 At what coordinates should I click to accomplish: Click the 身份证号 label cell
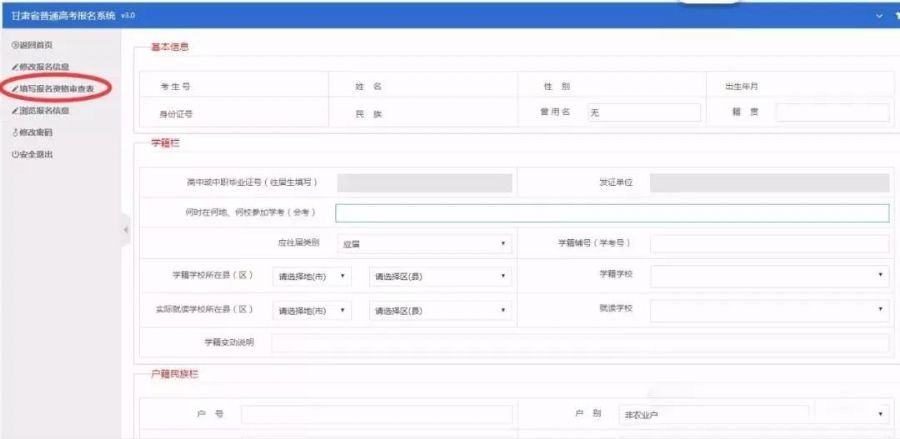pyautogui.click(x=176, y=114)
